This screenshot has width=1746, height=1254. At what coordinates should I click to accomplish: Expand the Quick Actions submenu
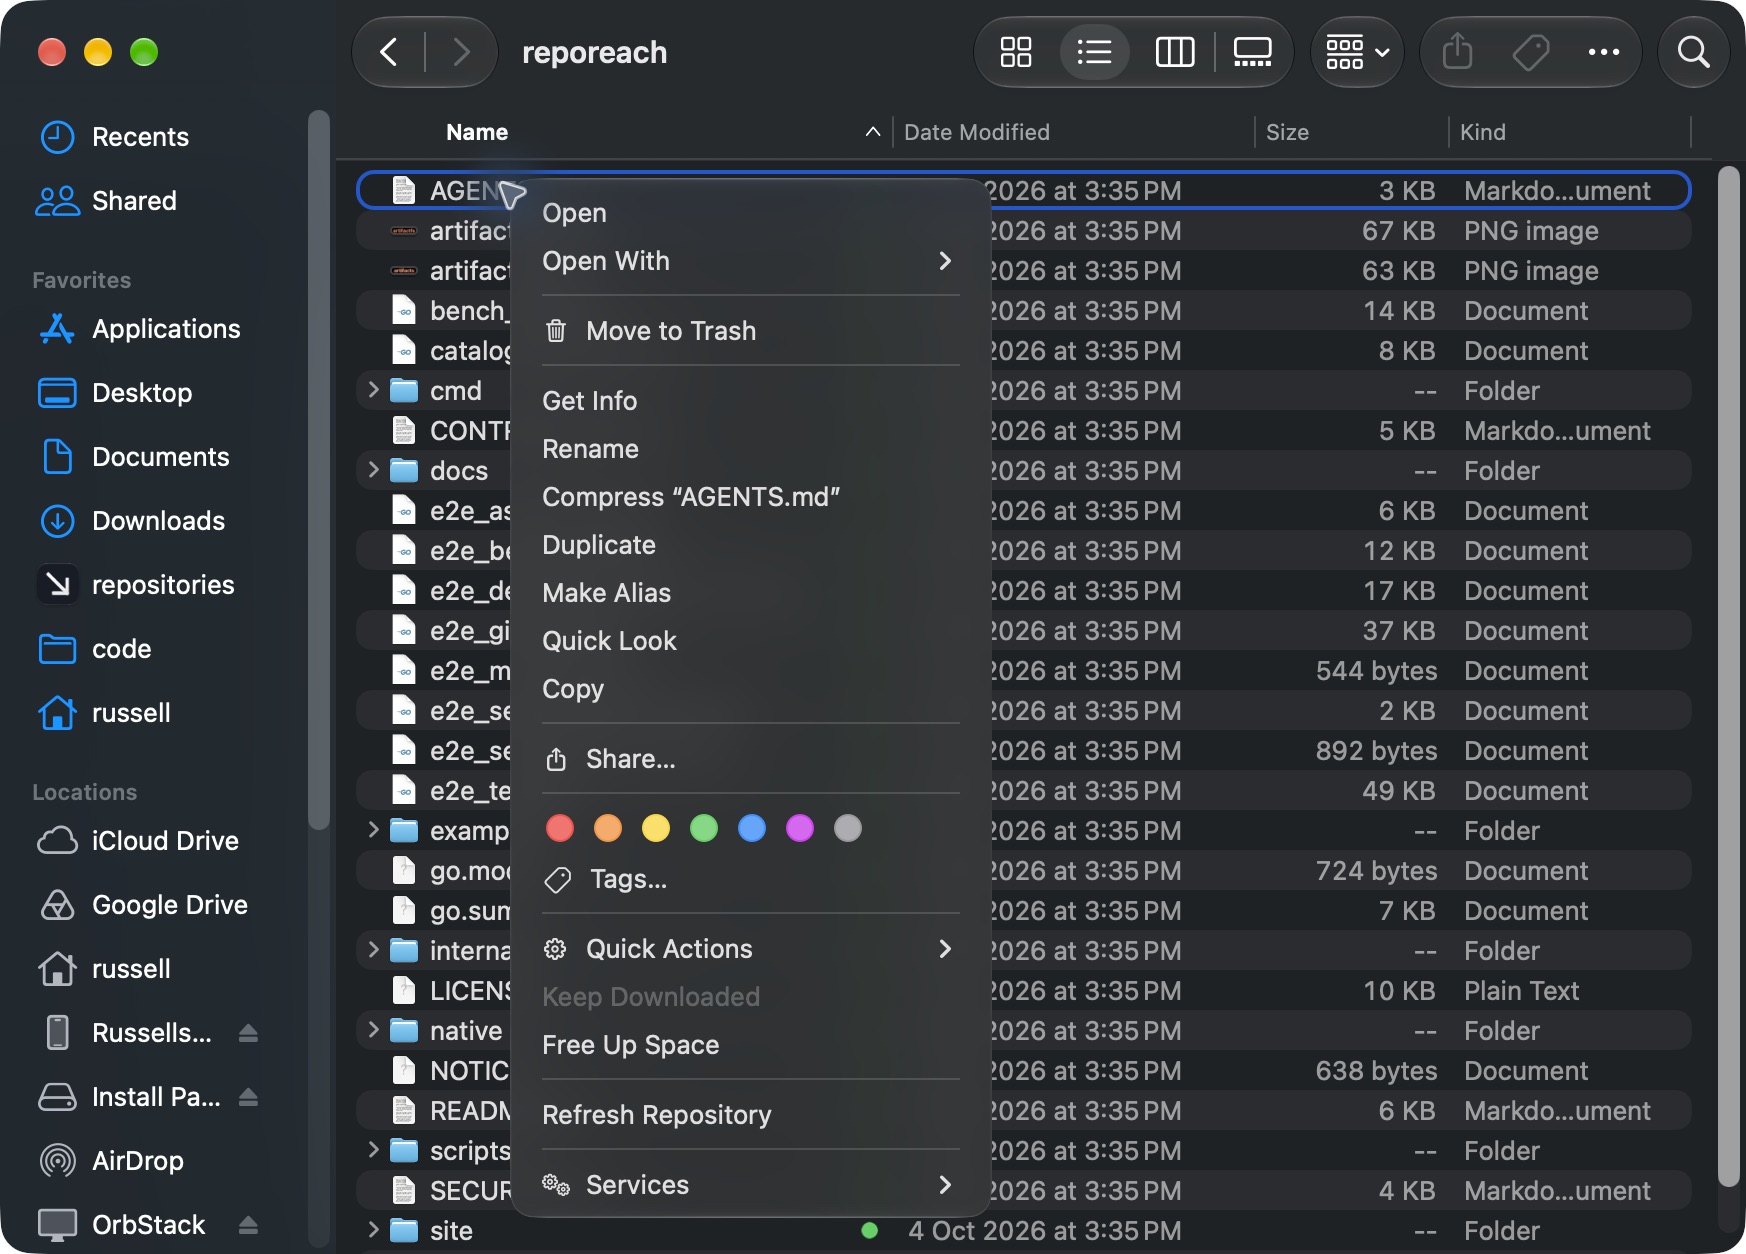[x=750, y=949]
